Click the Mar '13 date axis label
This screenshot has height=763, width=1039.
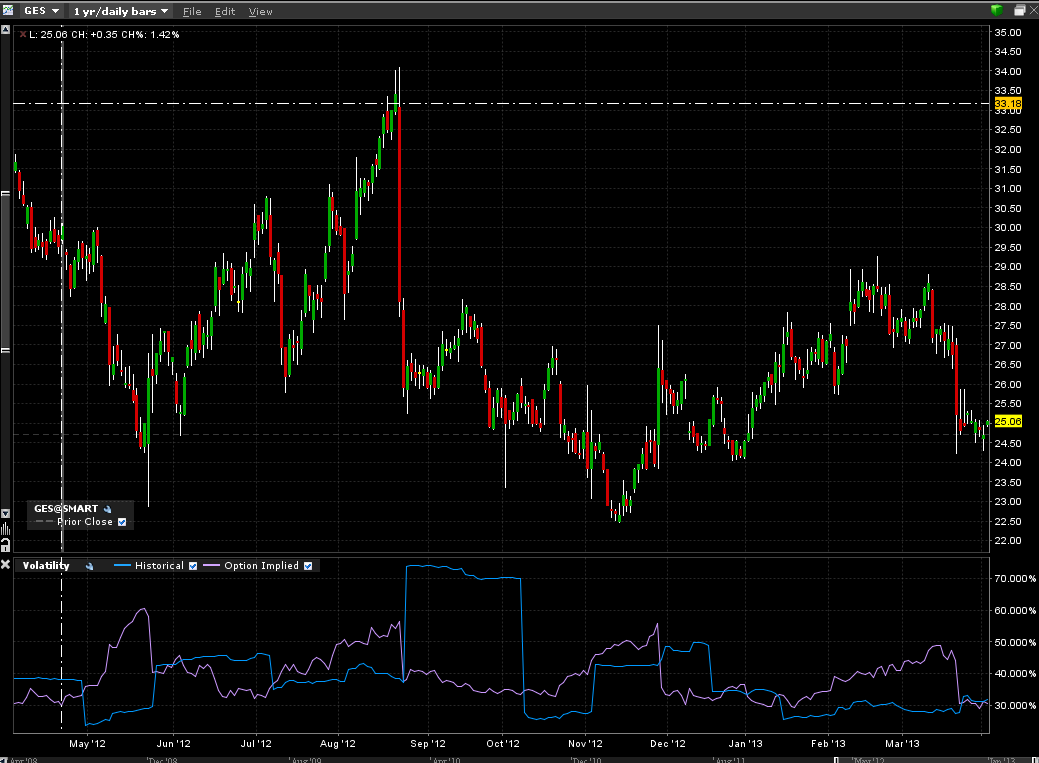[902, 744]
